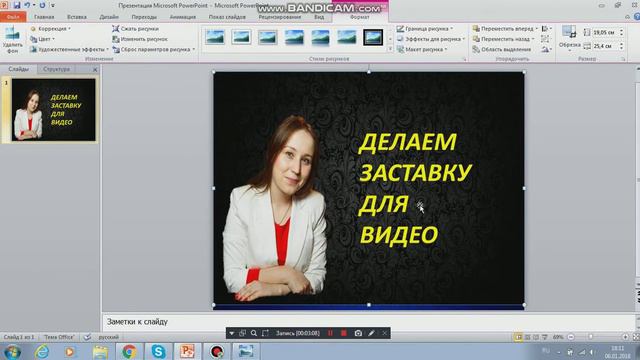The width and height of the screenshot is (640, 360).
Task: Open the Bandicam bar dropdown arrow
Action: (231, 333)
